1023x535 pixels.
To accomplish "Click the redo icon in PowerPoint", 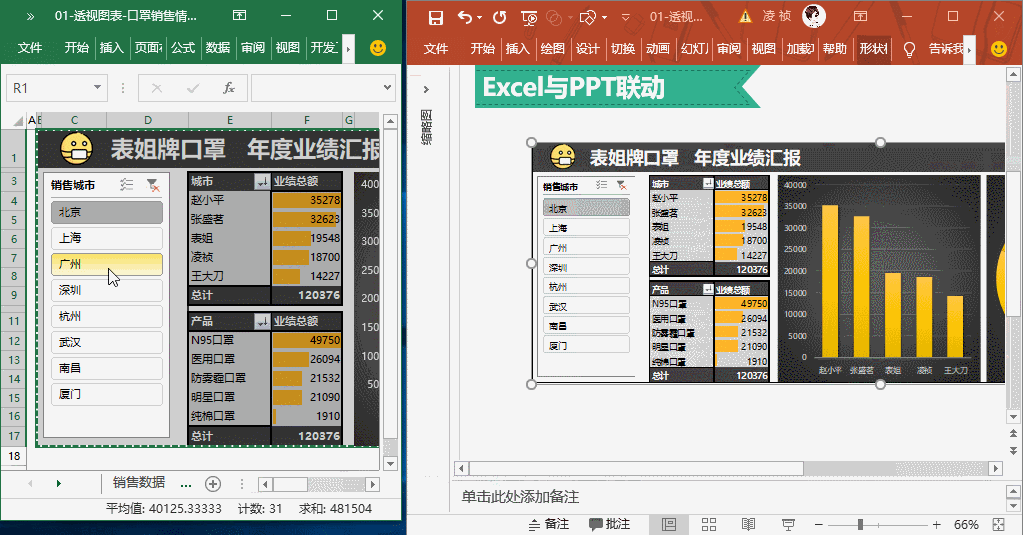I will (x=500, y=18).
